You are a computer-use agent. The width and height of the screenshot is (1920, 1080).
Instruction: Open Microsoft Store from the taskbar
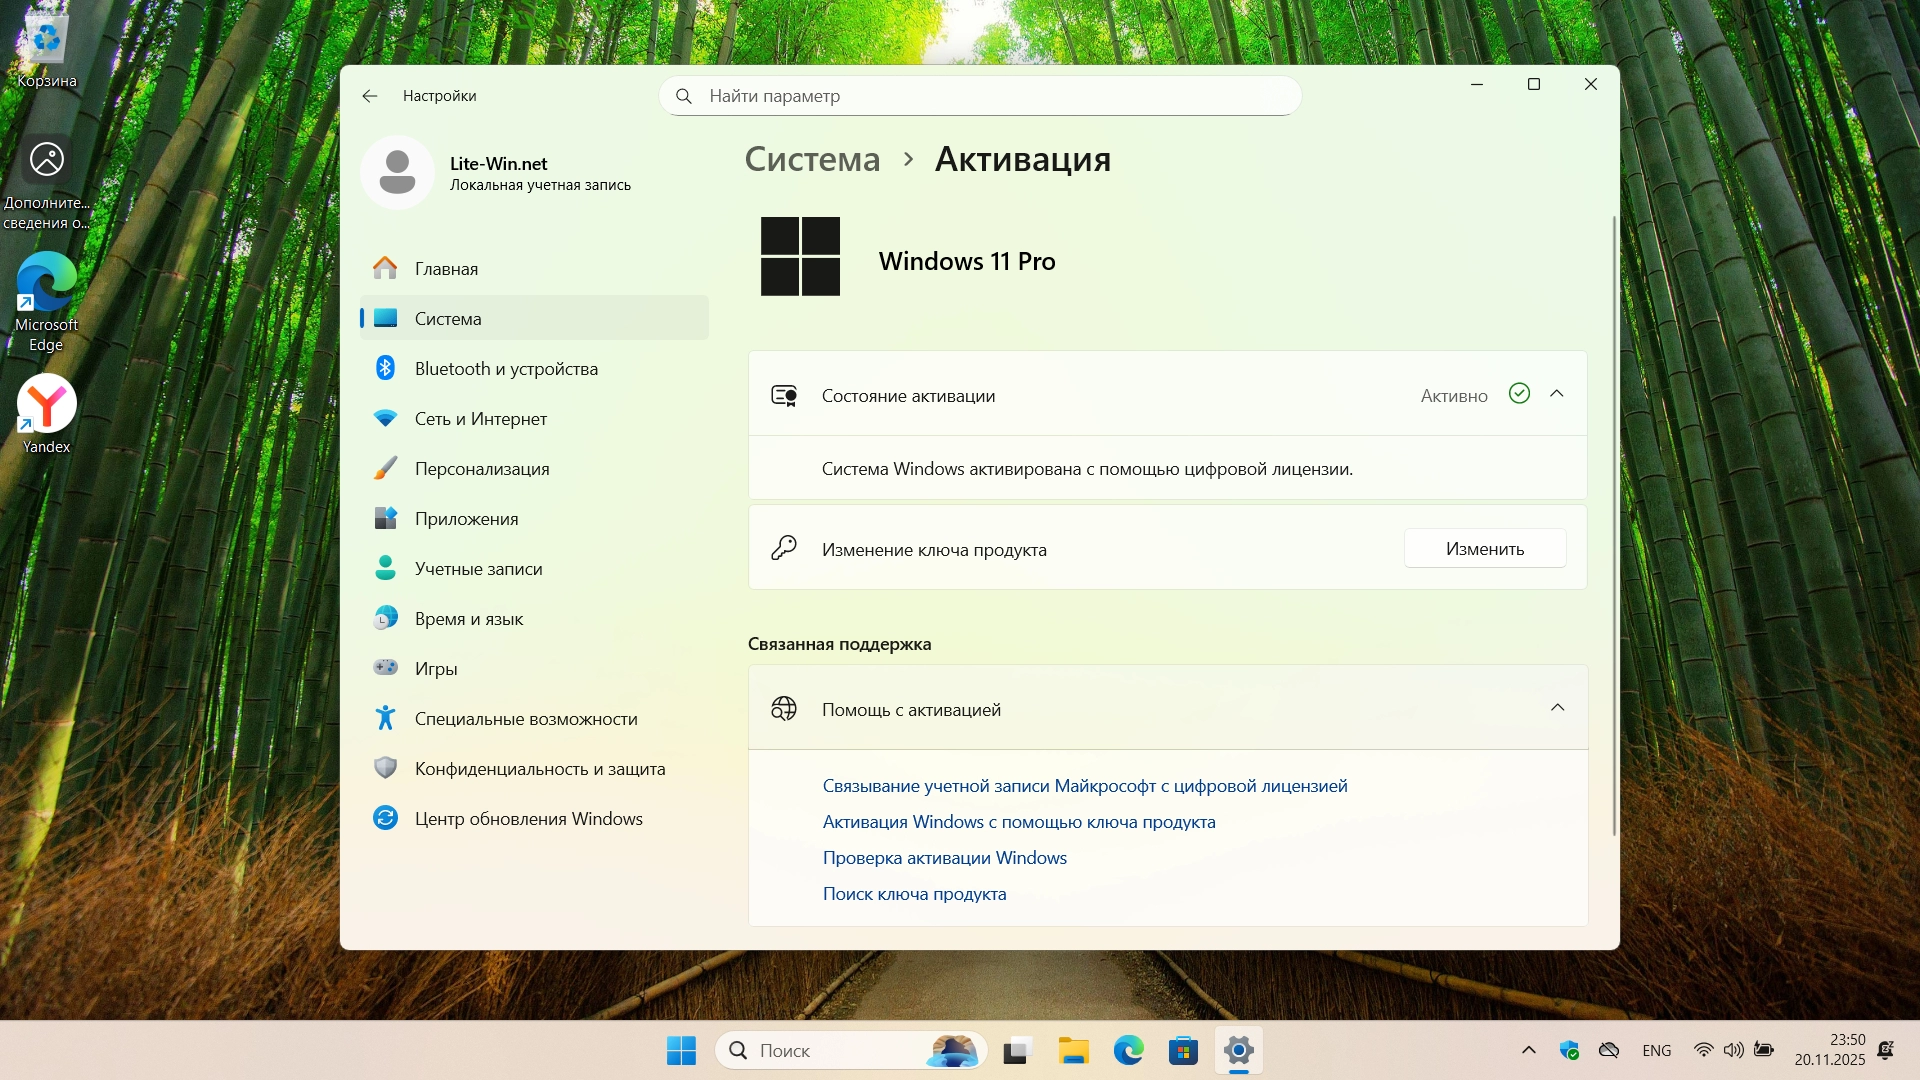[1183, 1051]
